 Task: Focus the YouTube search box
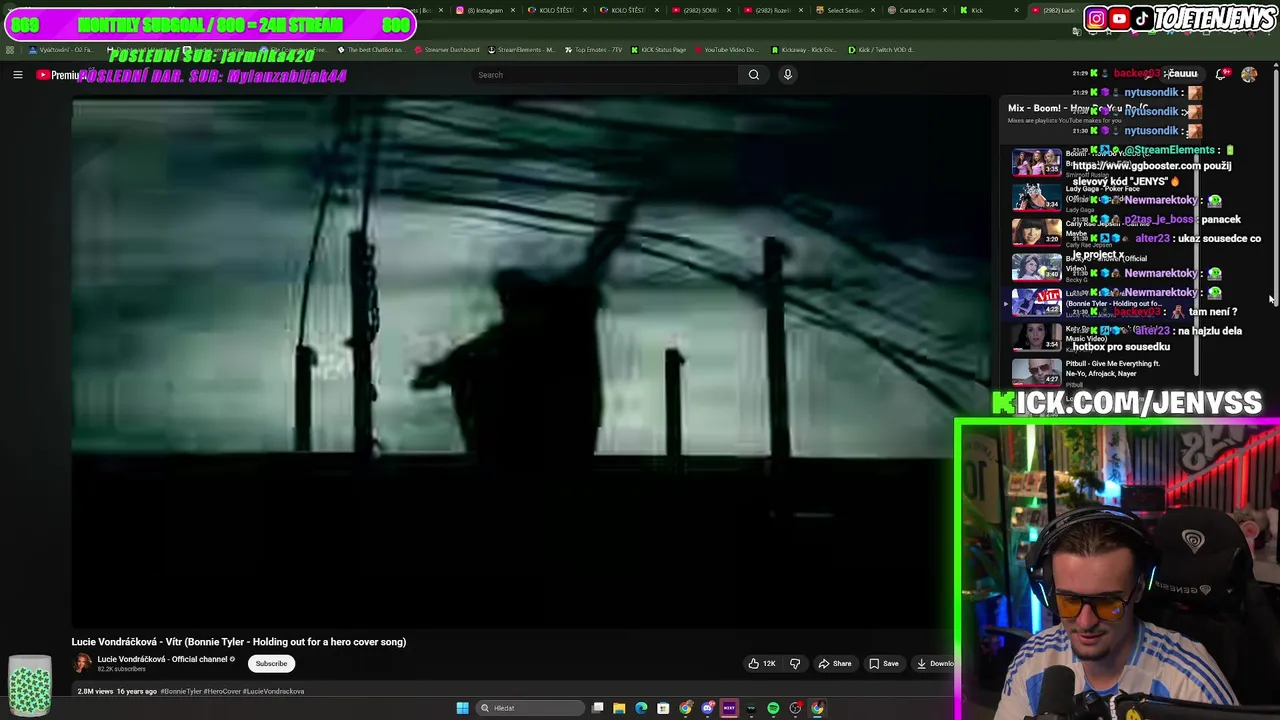click(605, 75)
